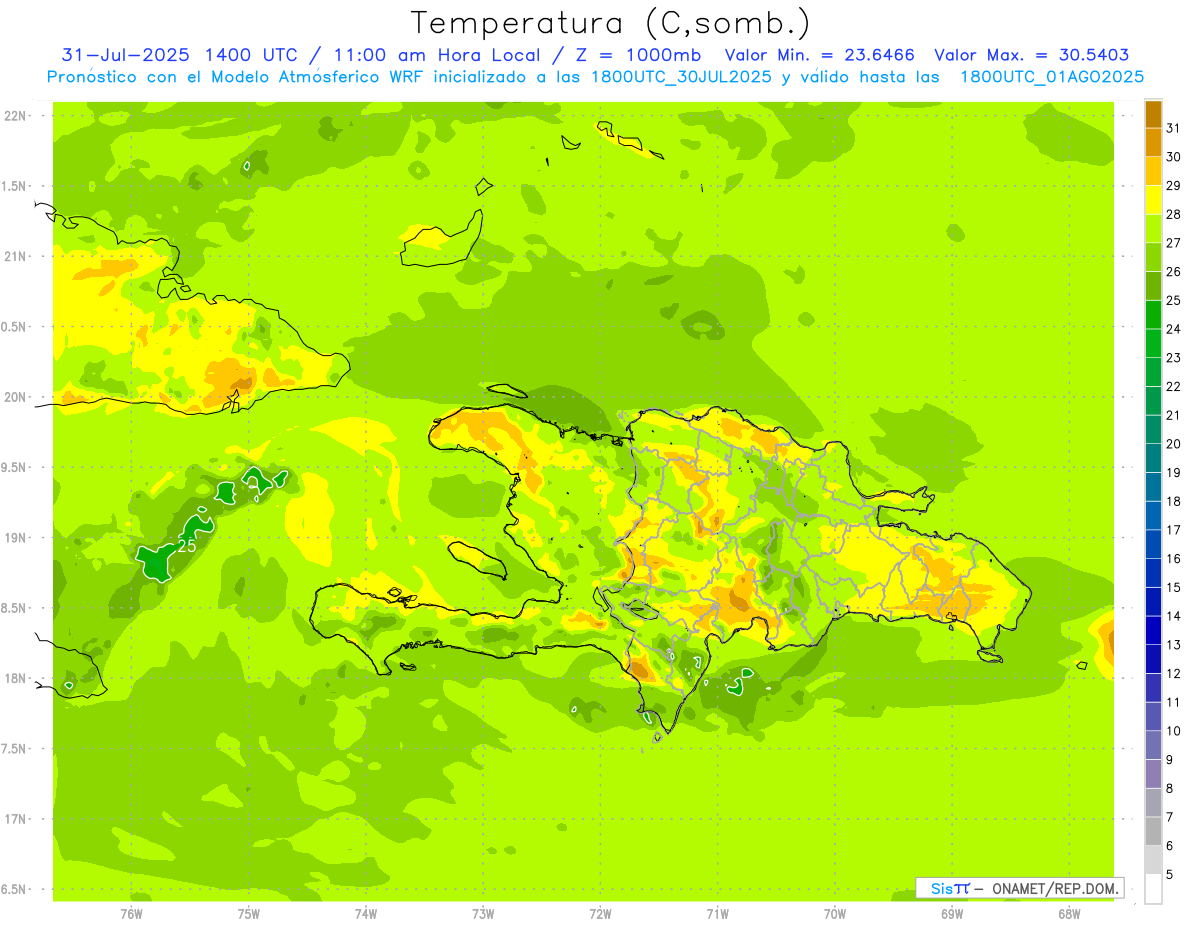This screenshot has width=1200, height=927.
Task: Click the "10" colorbar scale label
Action: pyautogui.click(x=1174, y=731)
